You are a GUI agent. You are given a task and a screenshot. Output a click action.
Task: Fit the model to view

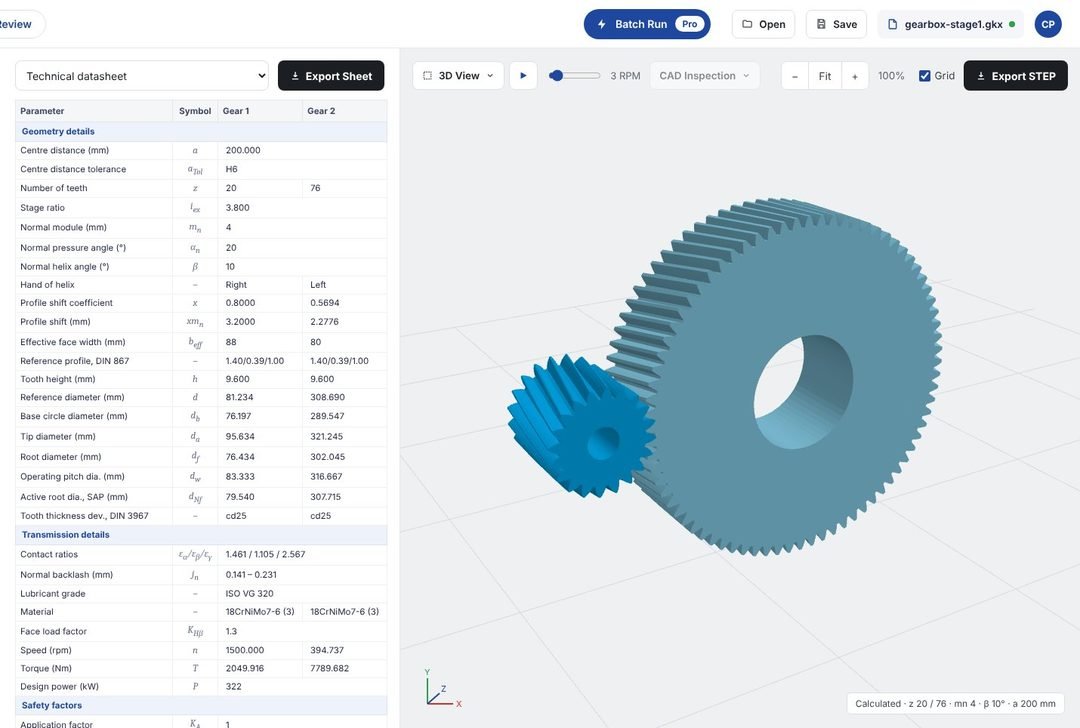pos(824,76)
